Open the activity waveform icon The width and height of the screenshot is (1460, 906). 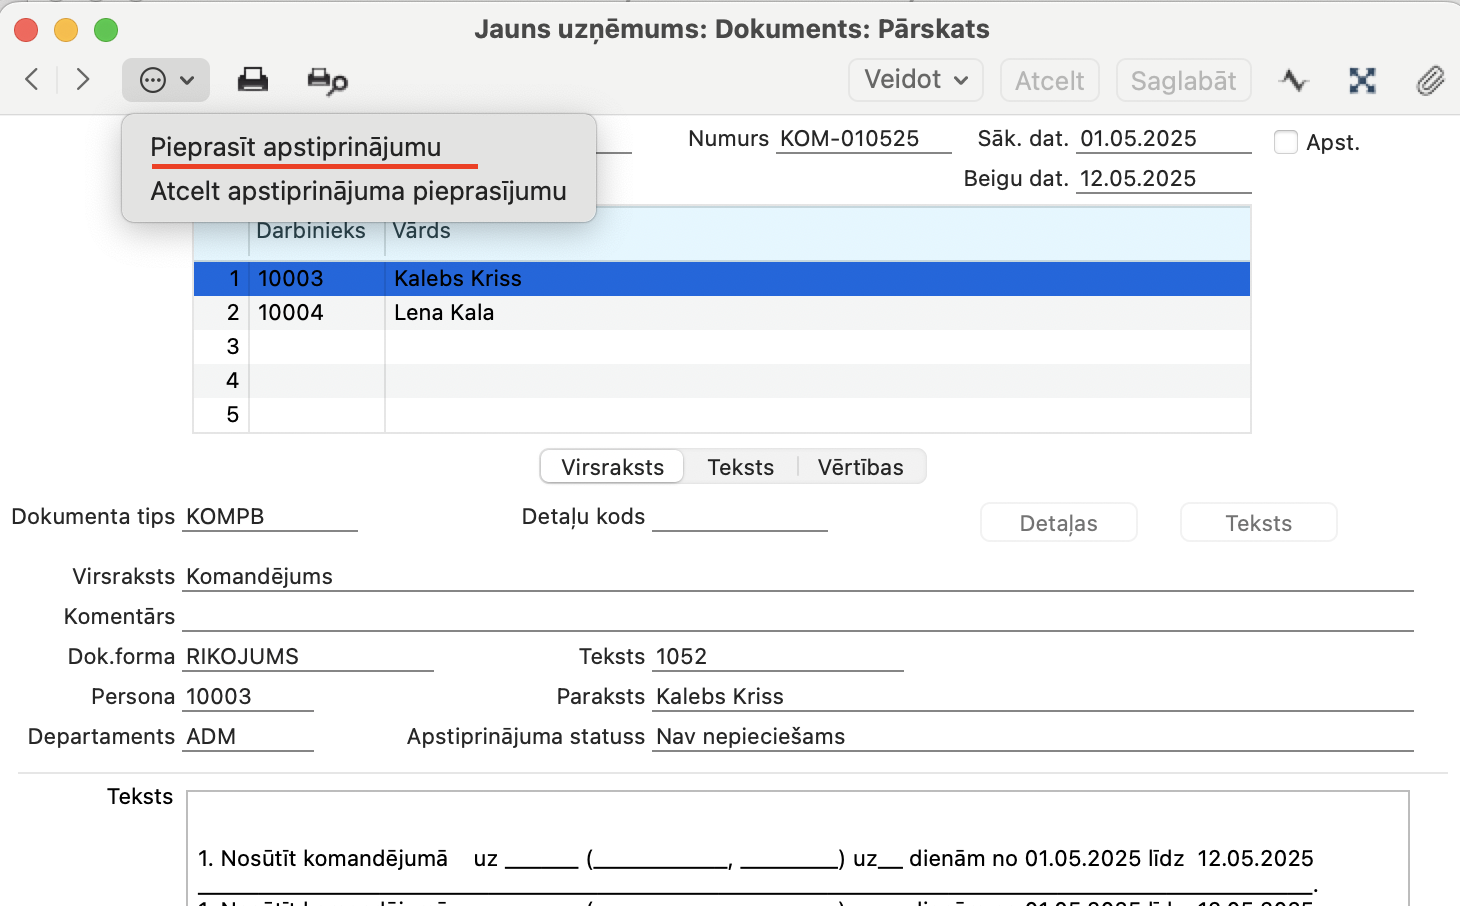tap(1293, 80)
